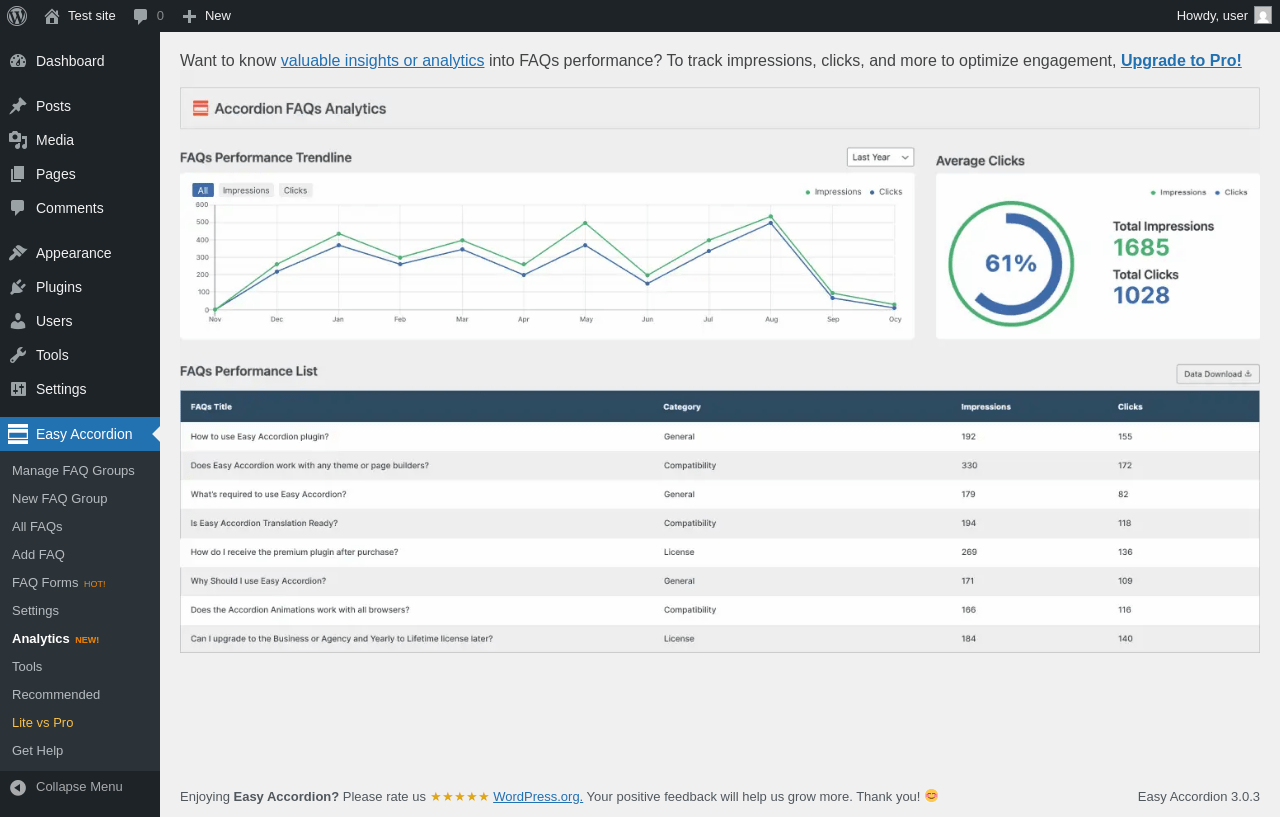Viewport: 1280px width, 817px height.
Task: Open the Last Year period dropdown
Action: coord(880,157)
